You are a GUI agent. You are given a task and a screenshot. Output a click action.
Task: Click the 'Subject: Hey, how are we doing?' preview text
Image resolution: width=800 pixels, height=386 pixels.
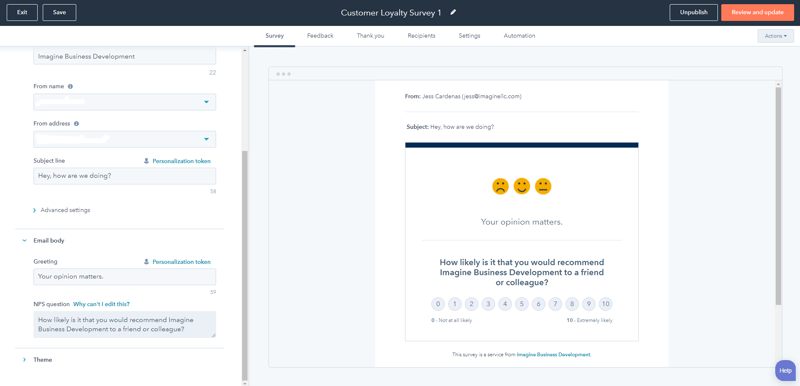(x=450, y=126)
